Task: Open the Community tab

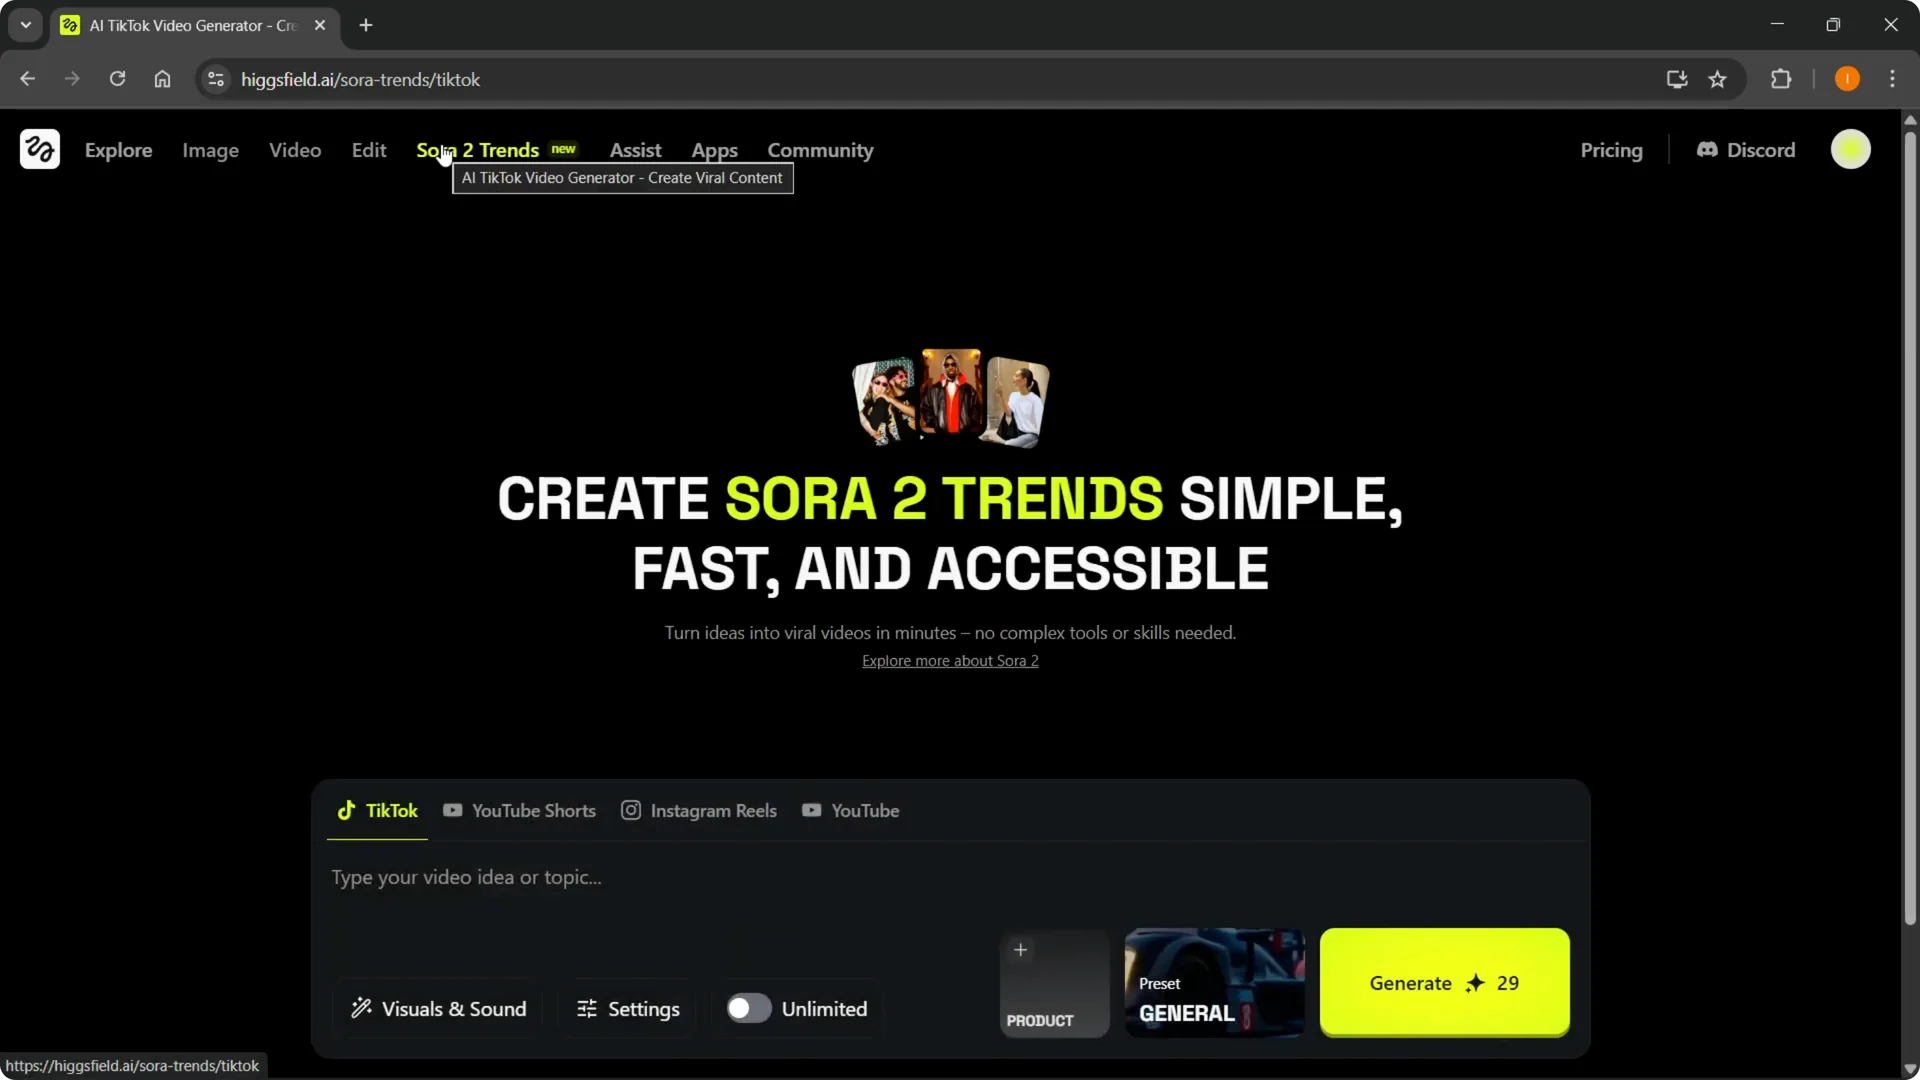Action: pyautogui.click(x=820, y=150)
